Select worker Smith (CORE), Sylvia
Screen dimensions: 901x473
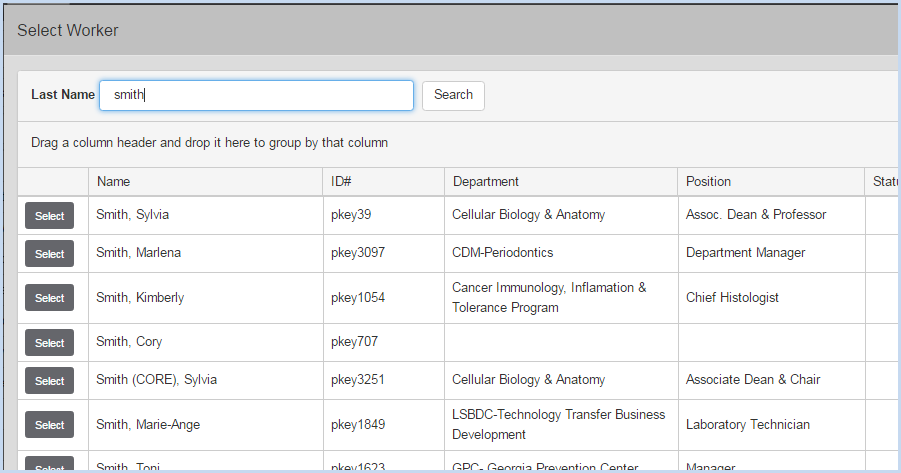(x=49, y=380)
